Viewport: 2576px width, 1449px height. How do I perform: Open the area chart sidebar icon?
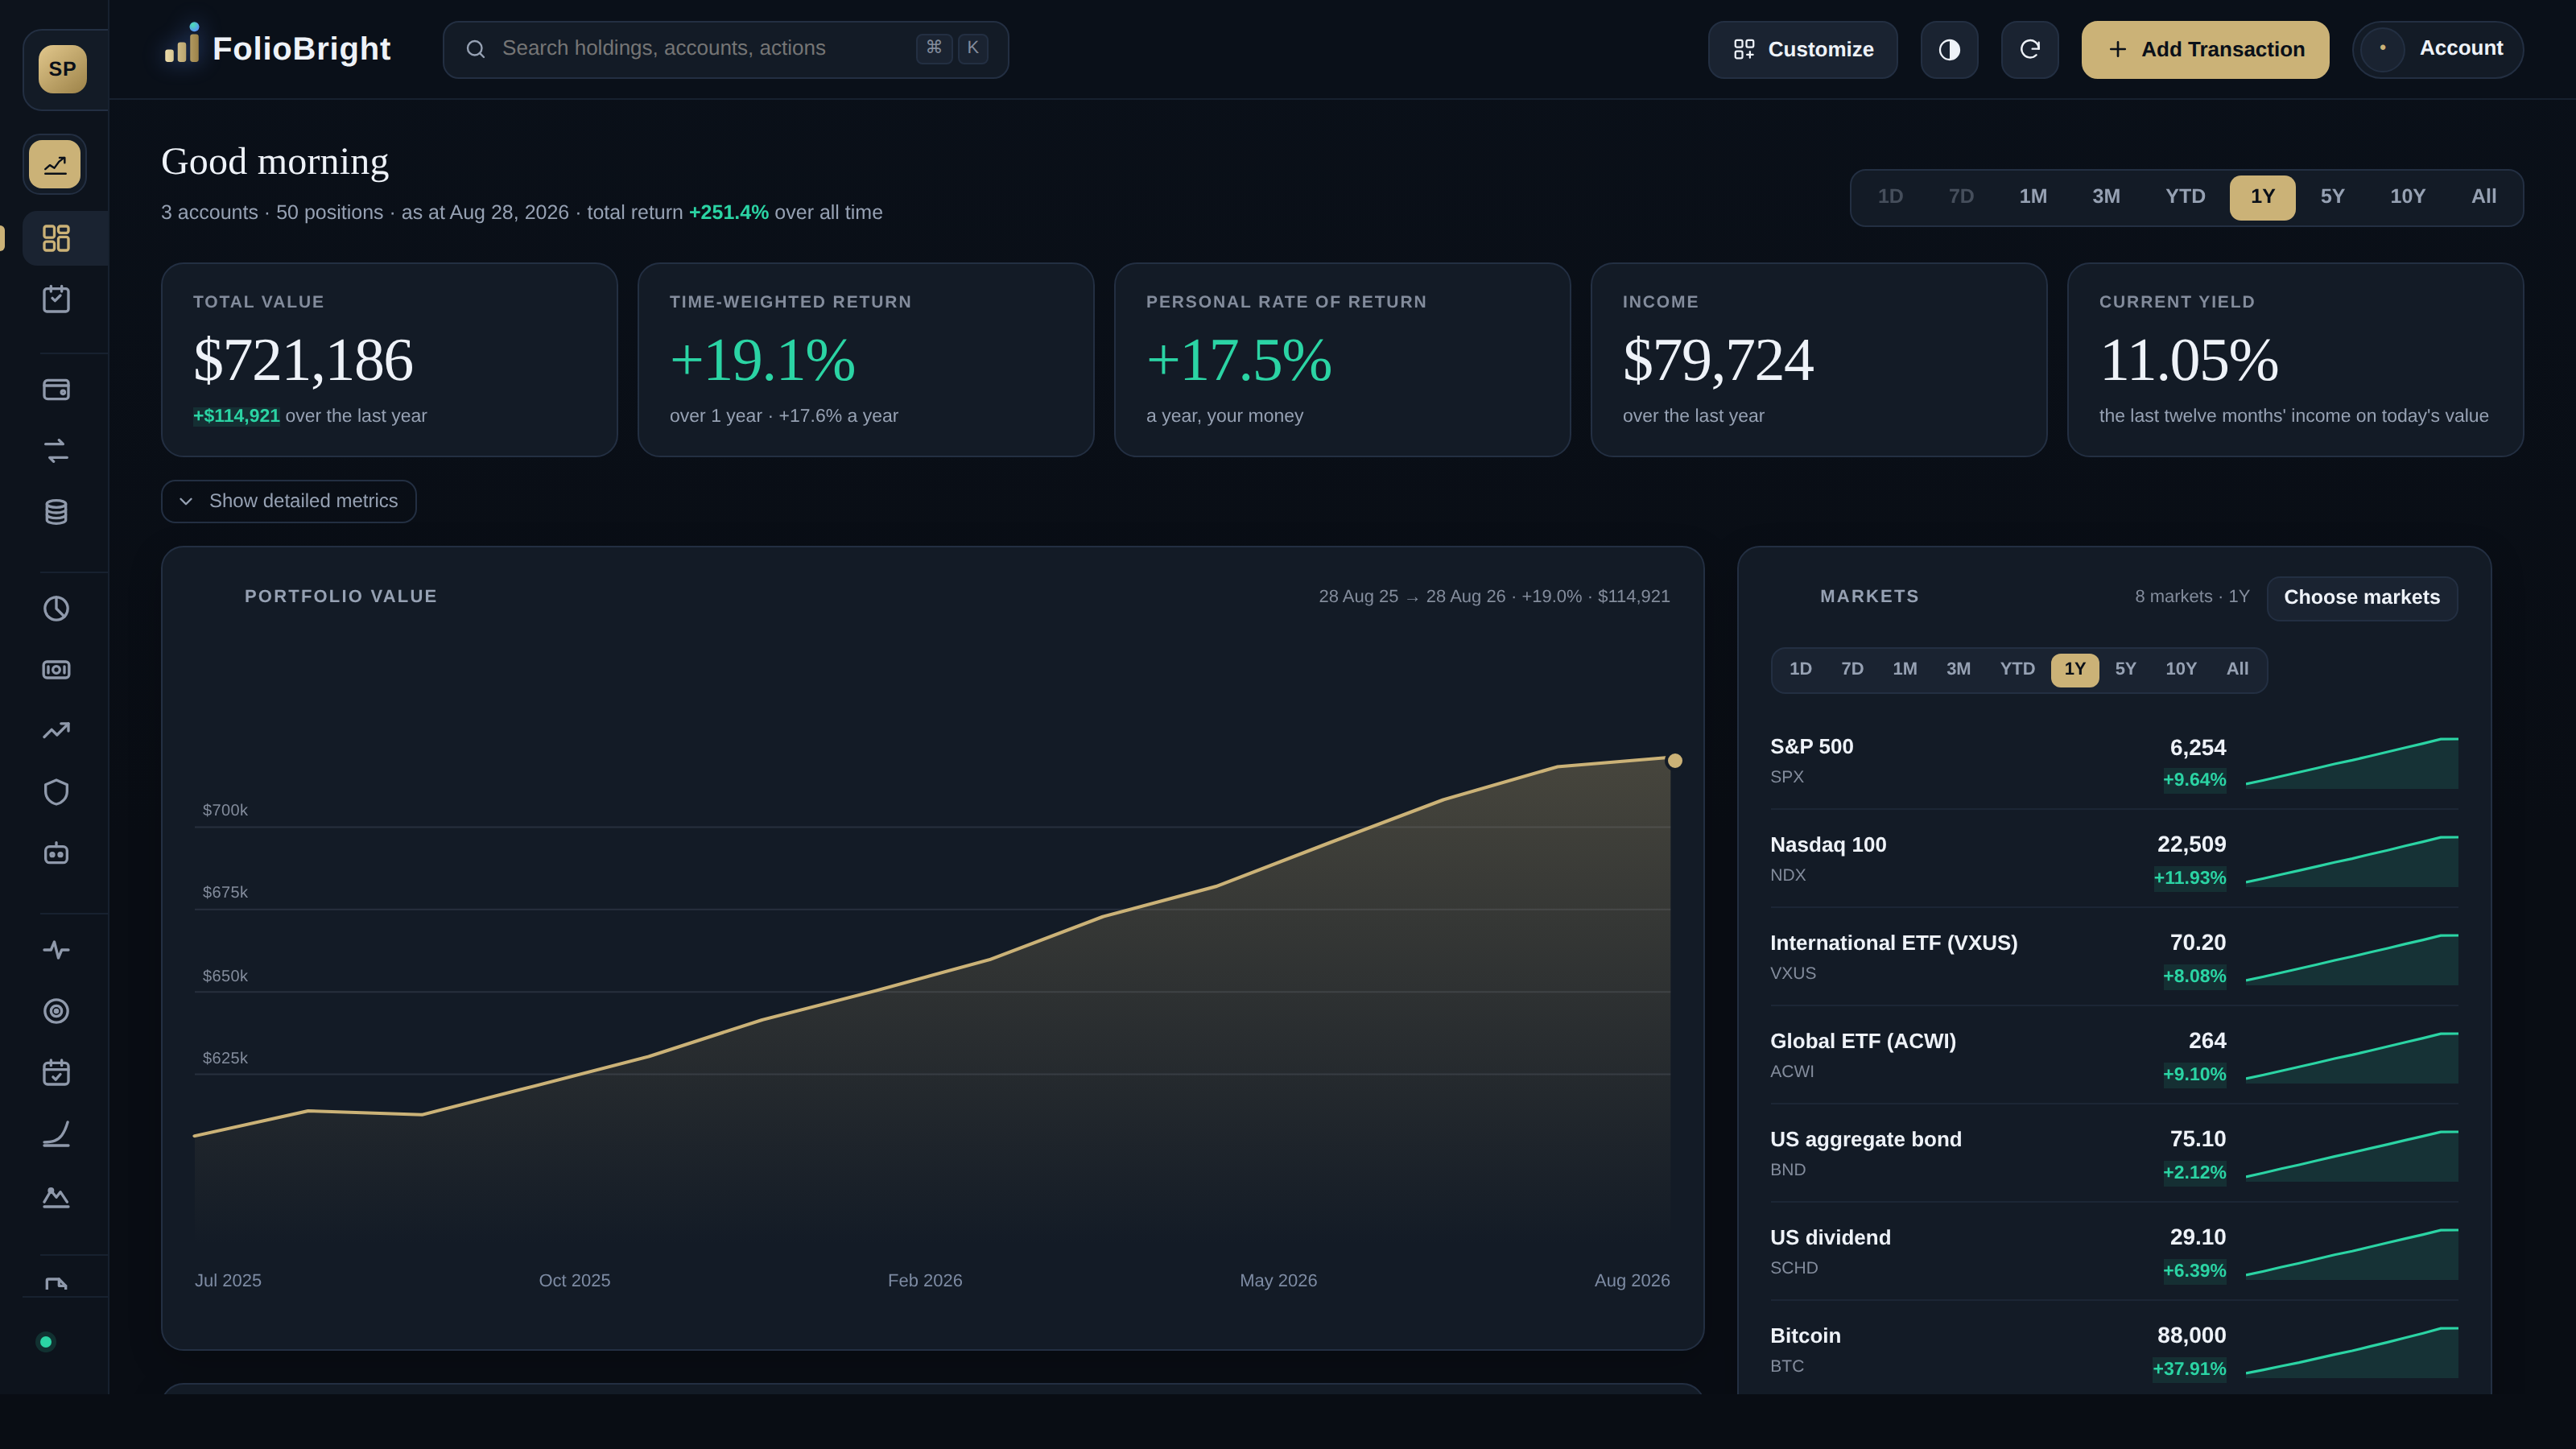56,1196
